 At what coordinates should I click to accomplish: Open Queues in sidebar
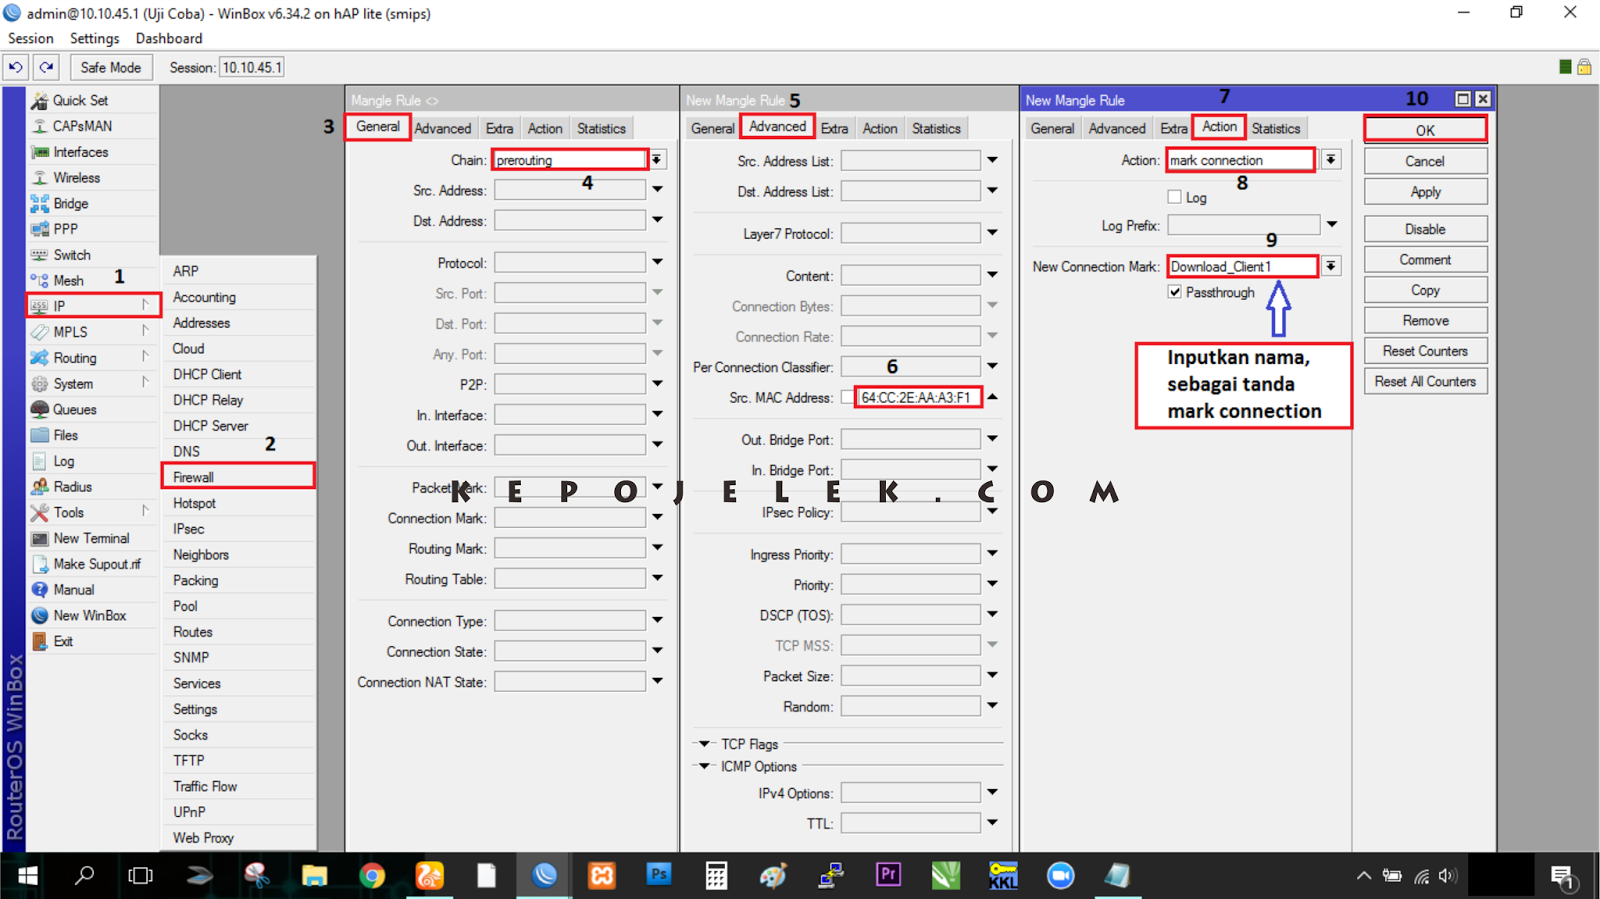tap(74, 410)
